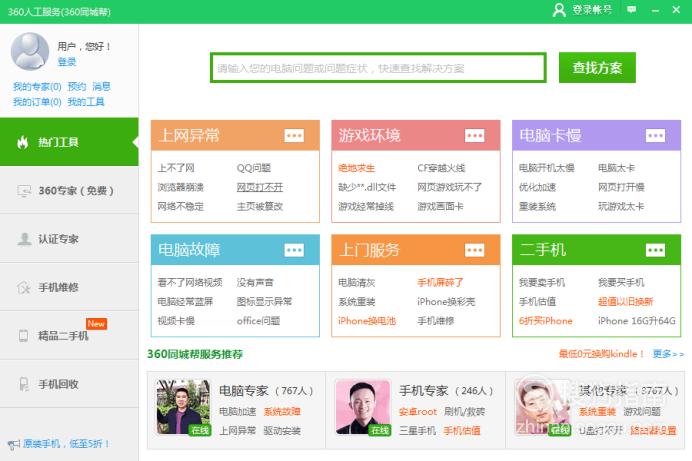692x461 pixels.
Task: Click the monitor icon beside 360专家
Action: click(x=24, y=191)
